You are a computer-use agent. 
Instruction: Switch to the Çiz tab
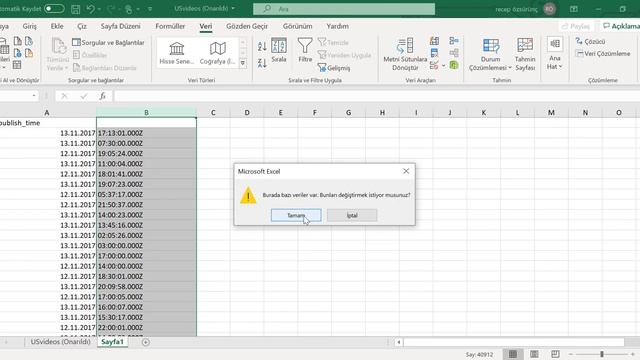click(82, 26)
